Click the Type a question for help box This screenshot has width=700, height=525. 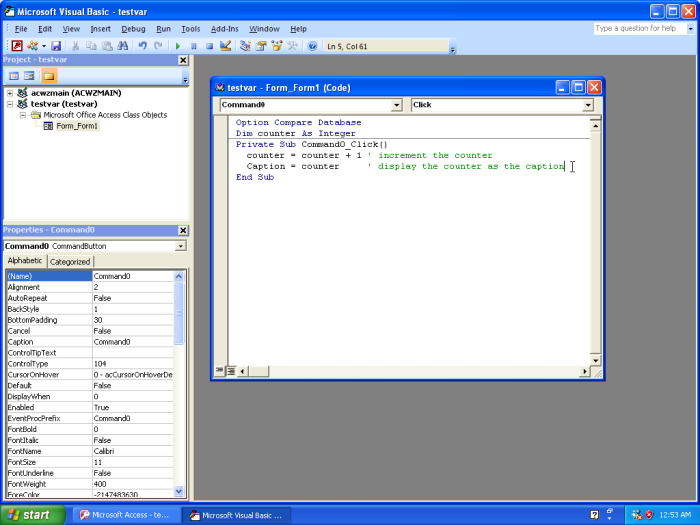[x=639, y=29]
